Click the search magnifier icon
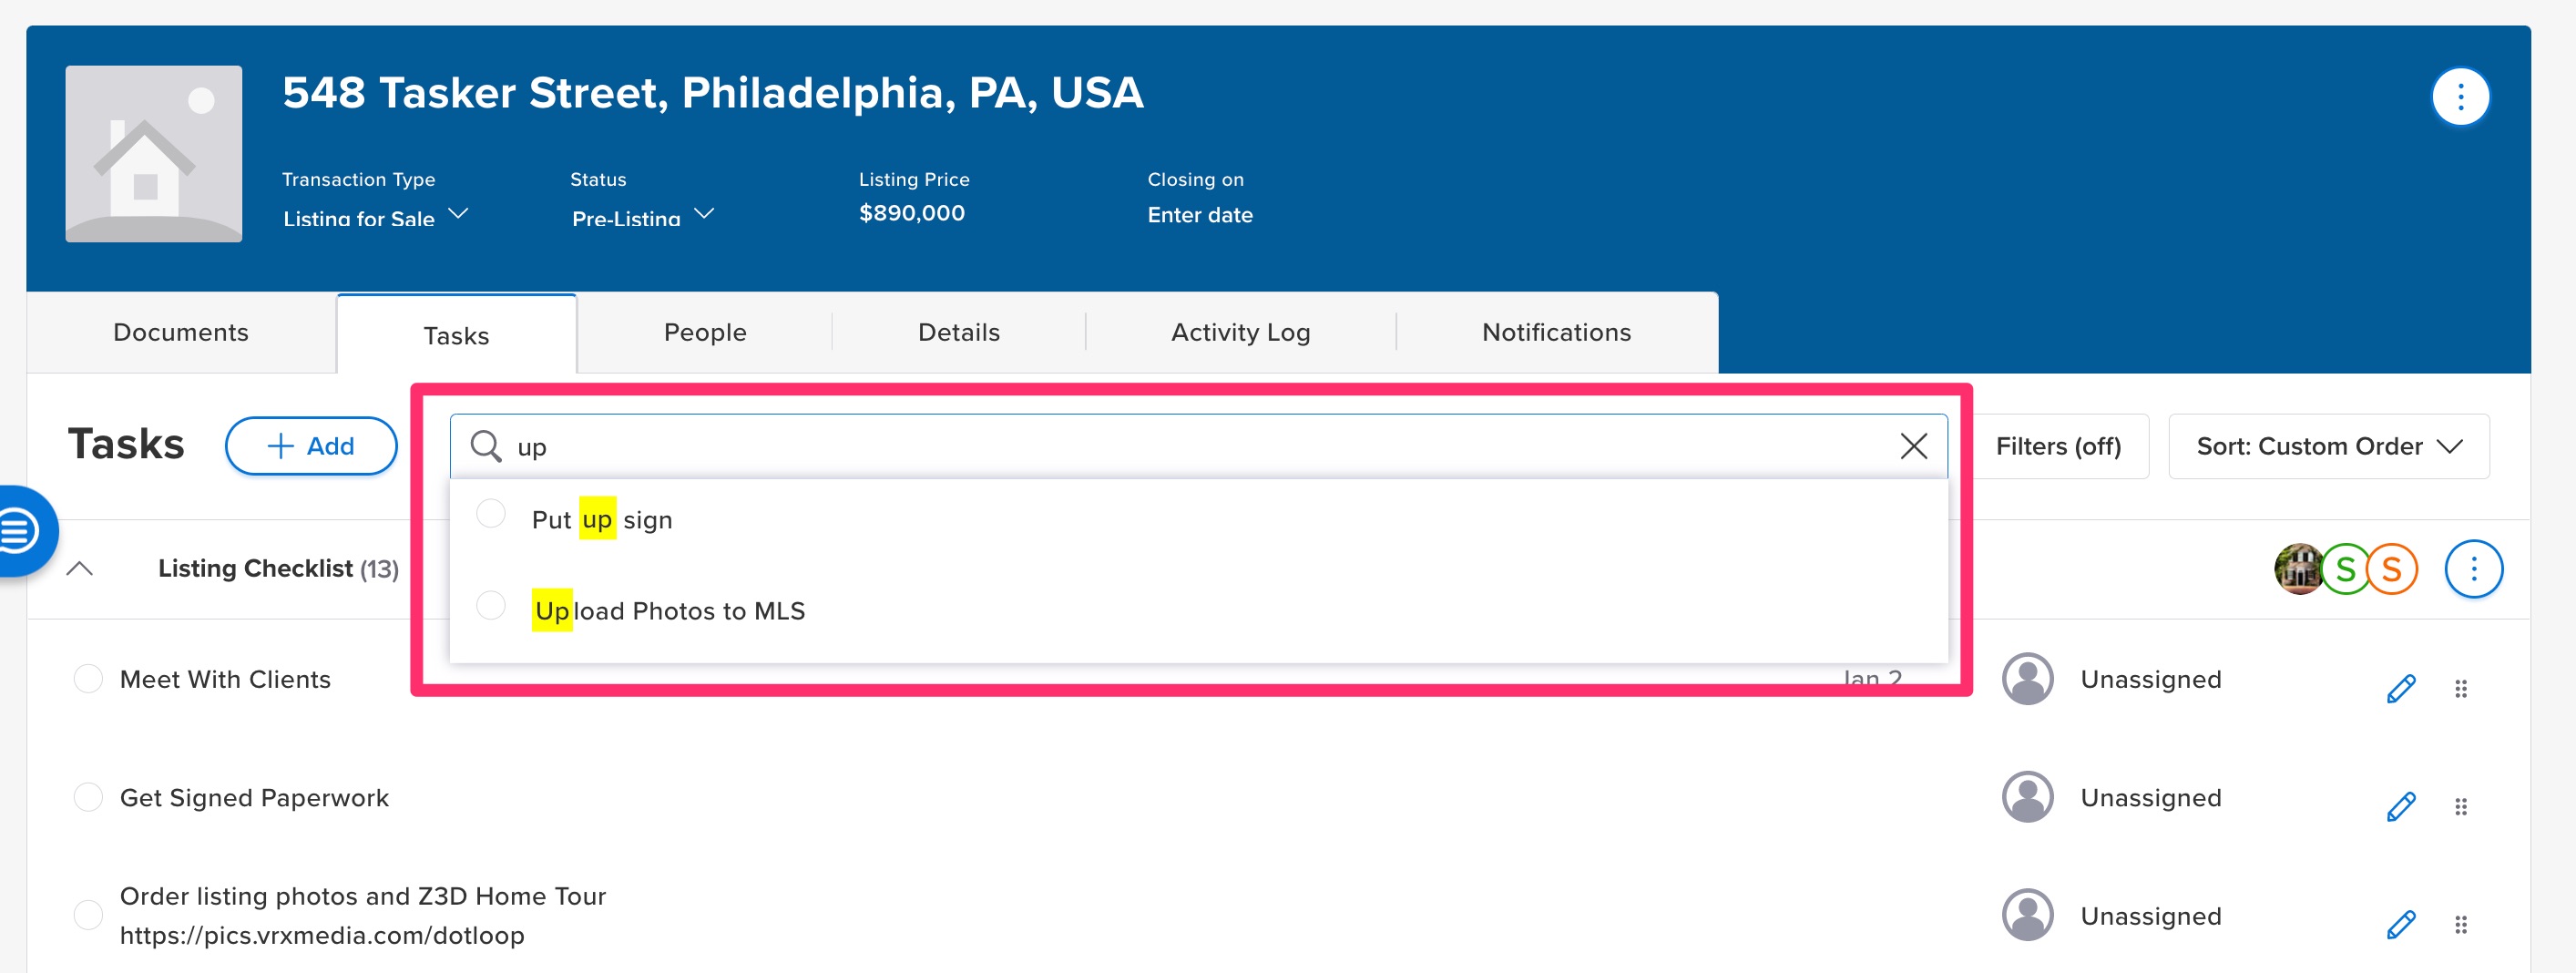The height and width of the screenshot is (973, 2576). tap(486, 446)
